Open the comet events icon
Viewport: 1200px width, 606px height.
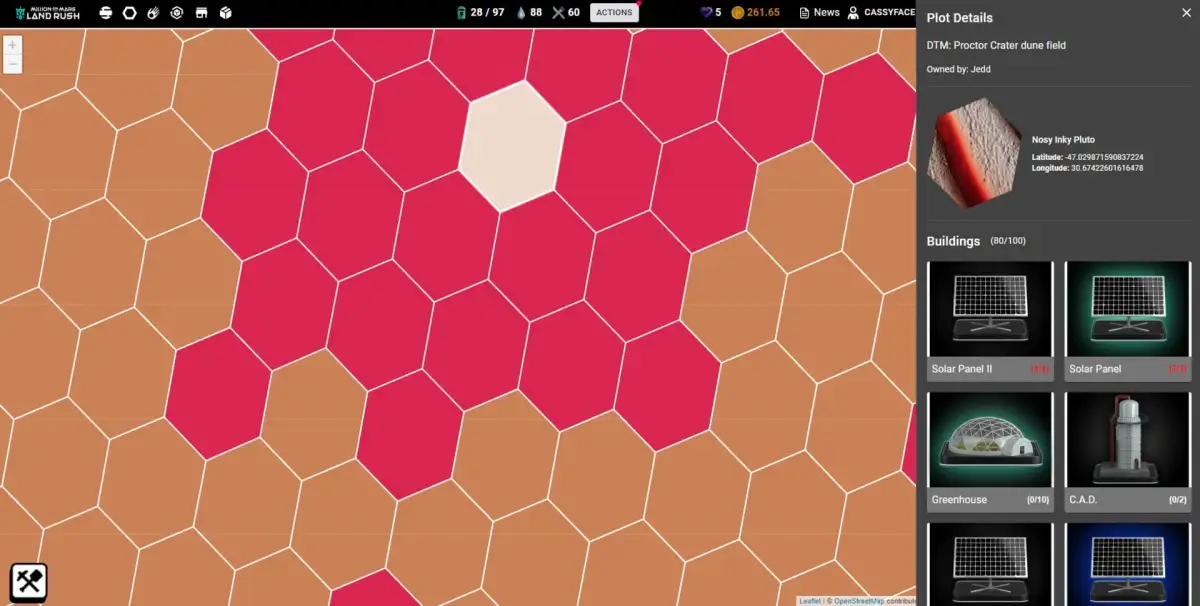pyautogui.click(x=153, y=12)
